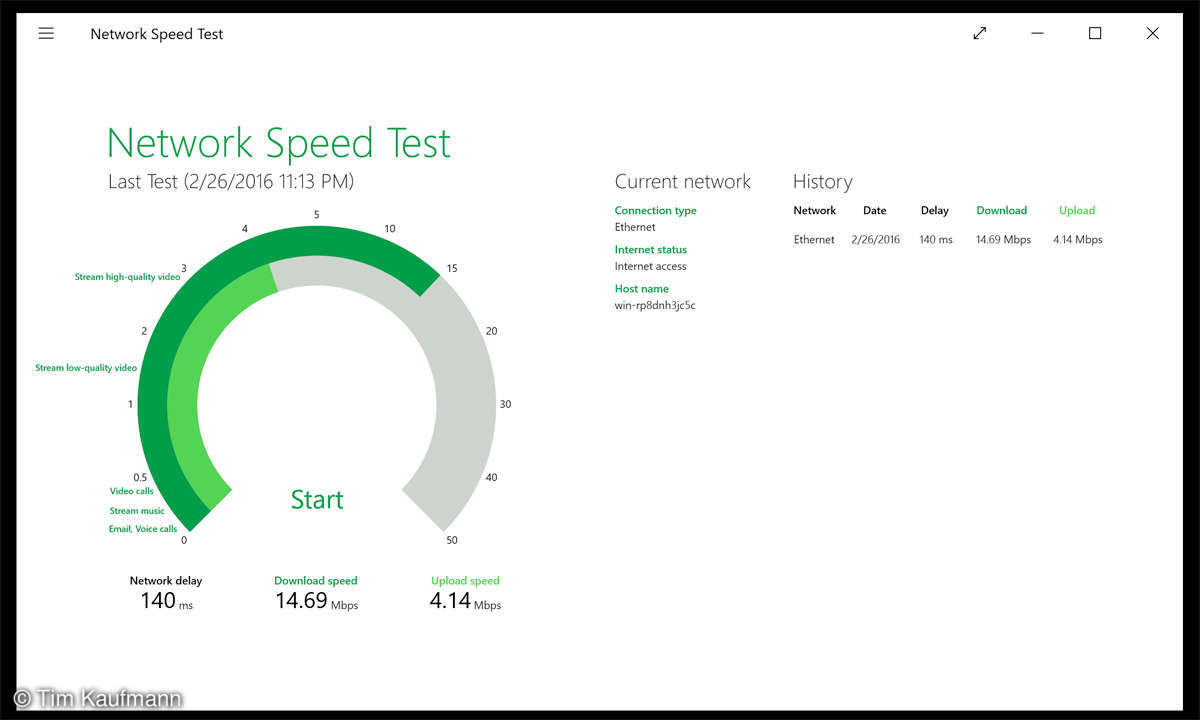
Task: Click the History section heading
Action: coord(823,181)
